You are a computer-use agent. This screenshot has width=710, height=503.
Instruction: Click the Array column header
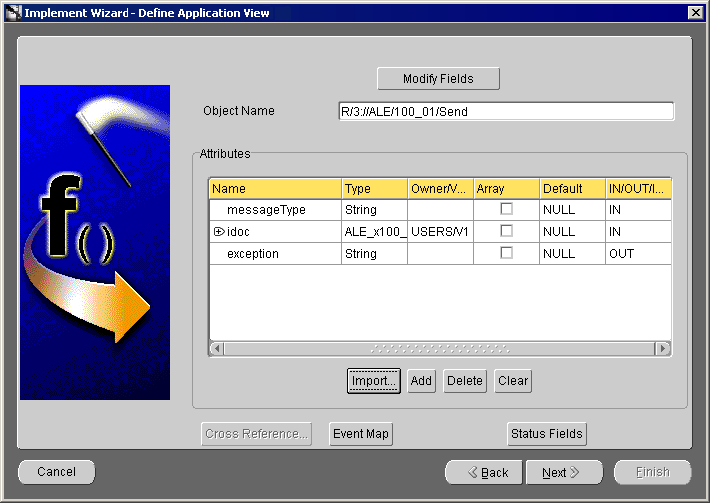click(x=507, y=189)
